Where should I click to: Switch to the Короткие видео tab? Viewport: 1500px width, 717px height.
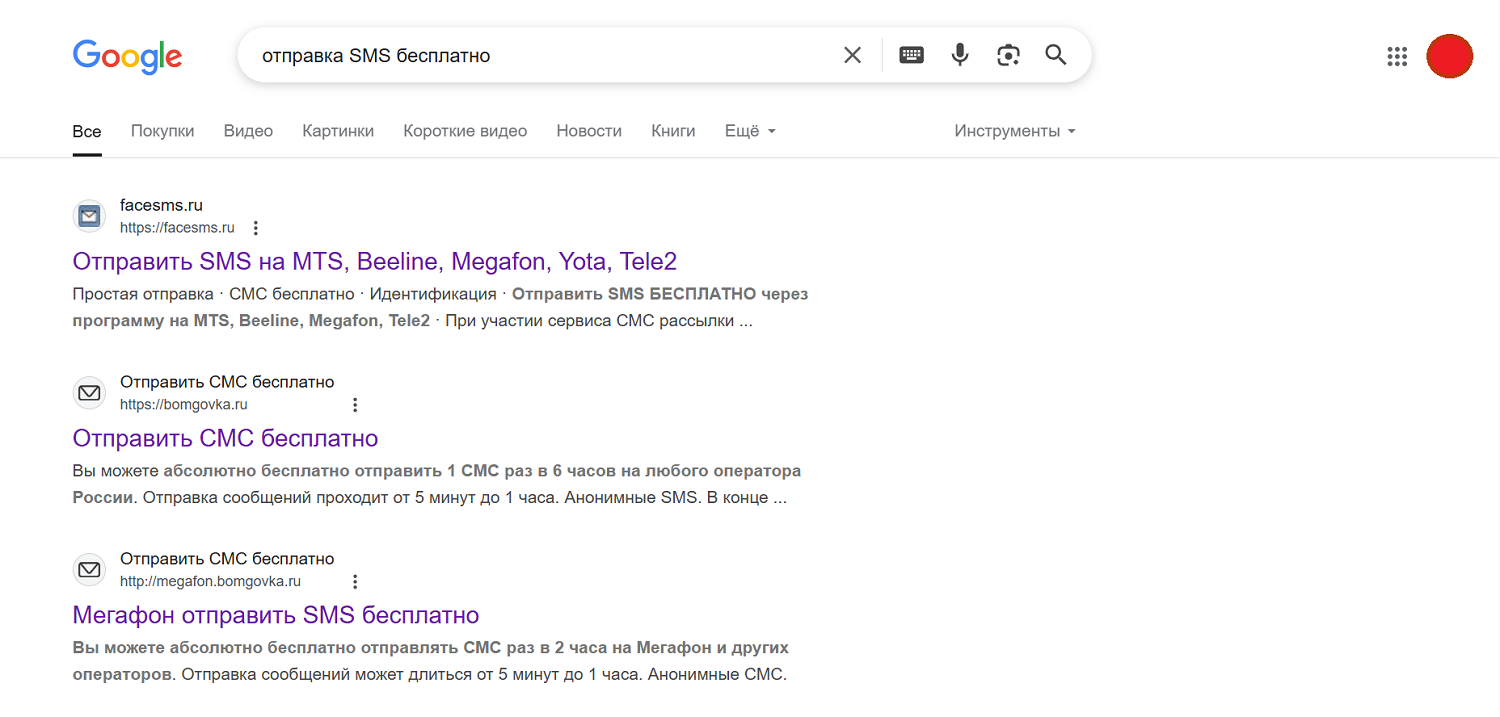(x=465, y=131)
